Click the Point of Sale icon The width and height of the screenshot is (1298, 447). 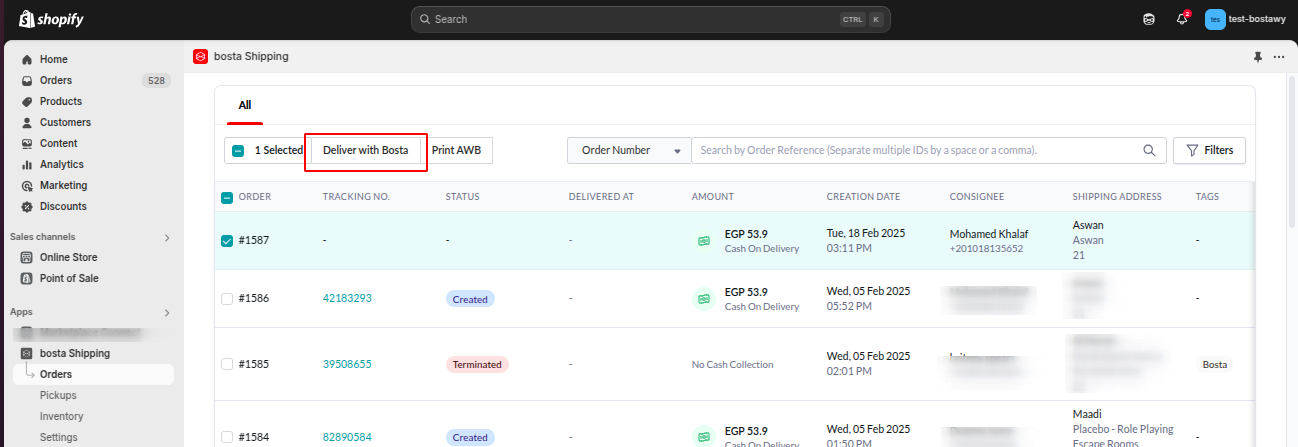coord(27,278)
